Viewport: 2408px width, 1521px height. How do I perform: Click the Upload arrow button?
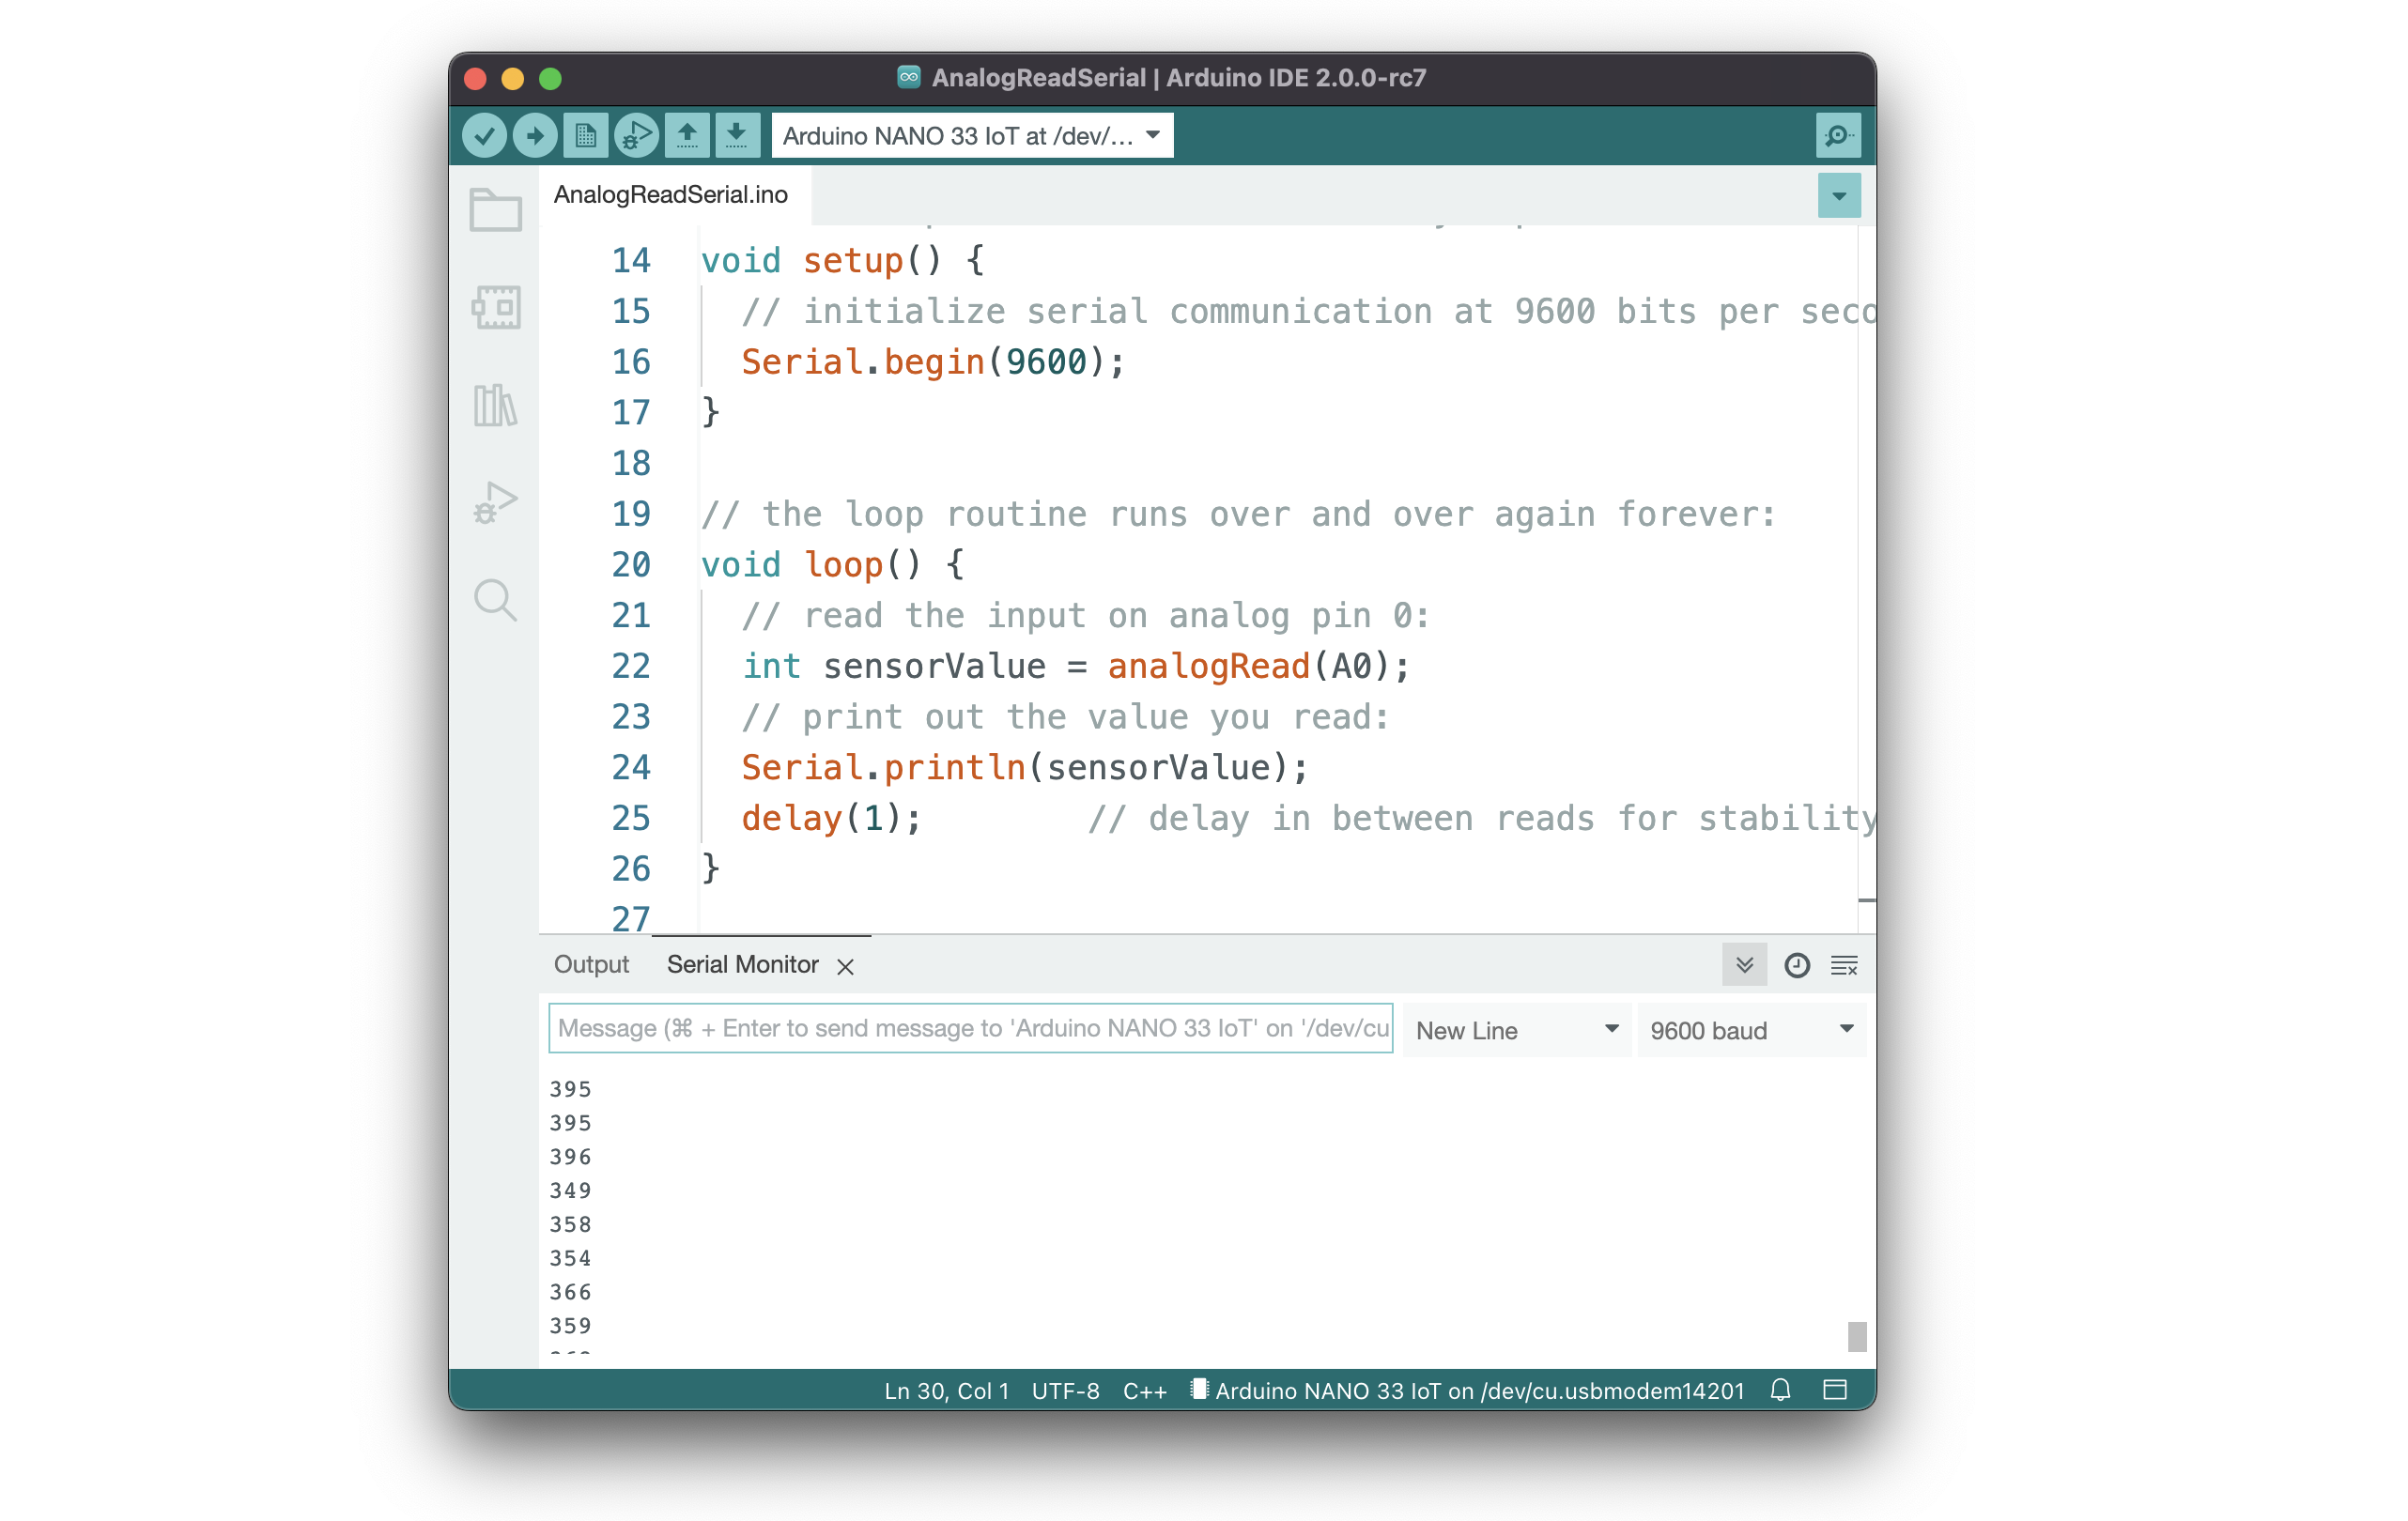pos(535,135)
